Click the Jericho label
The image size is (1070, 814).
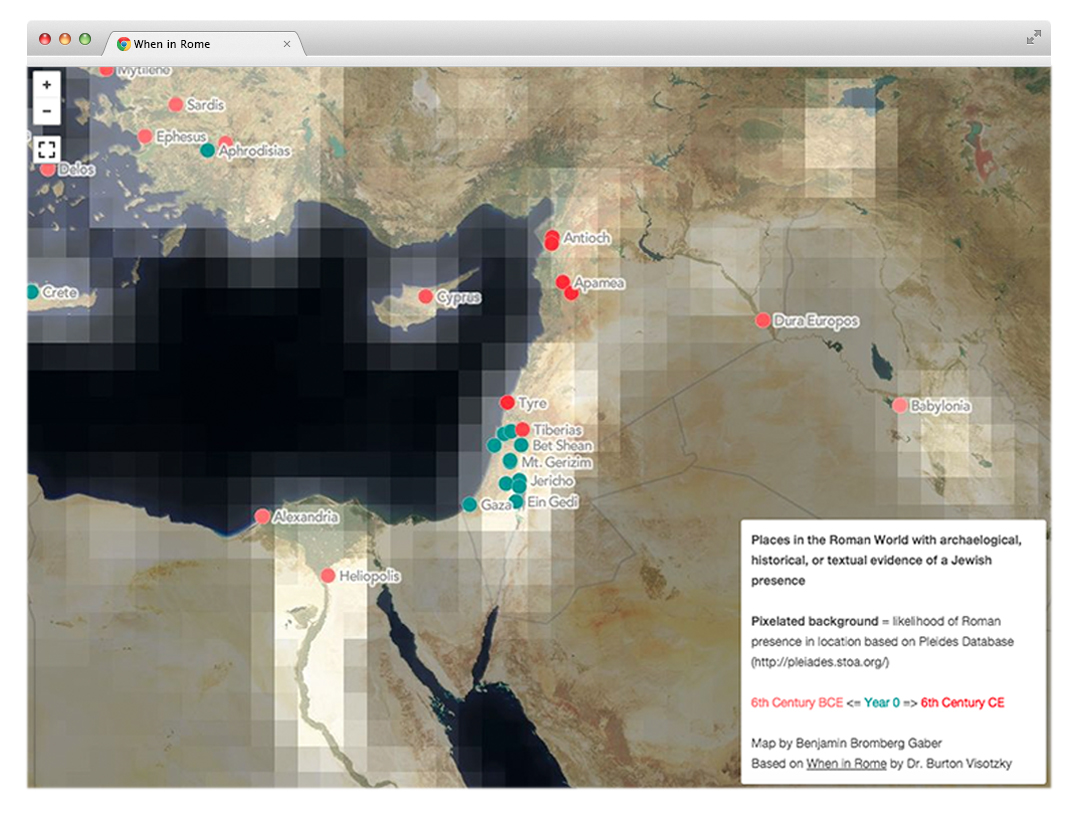(x=552, y=480)
